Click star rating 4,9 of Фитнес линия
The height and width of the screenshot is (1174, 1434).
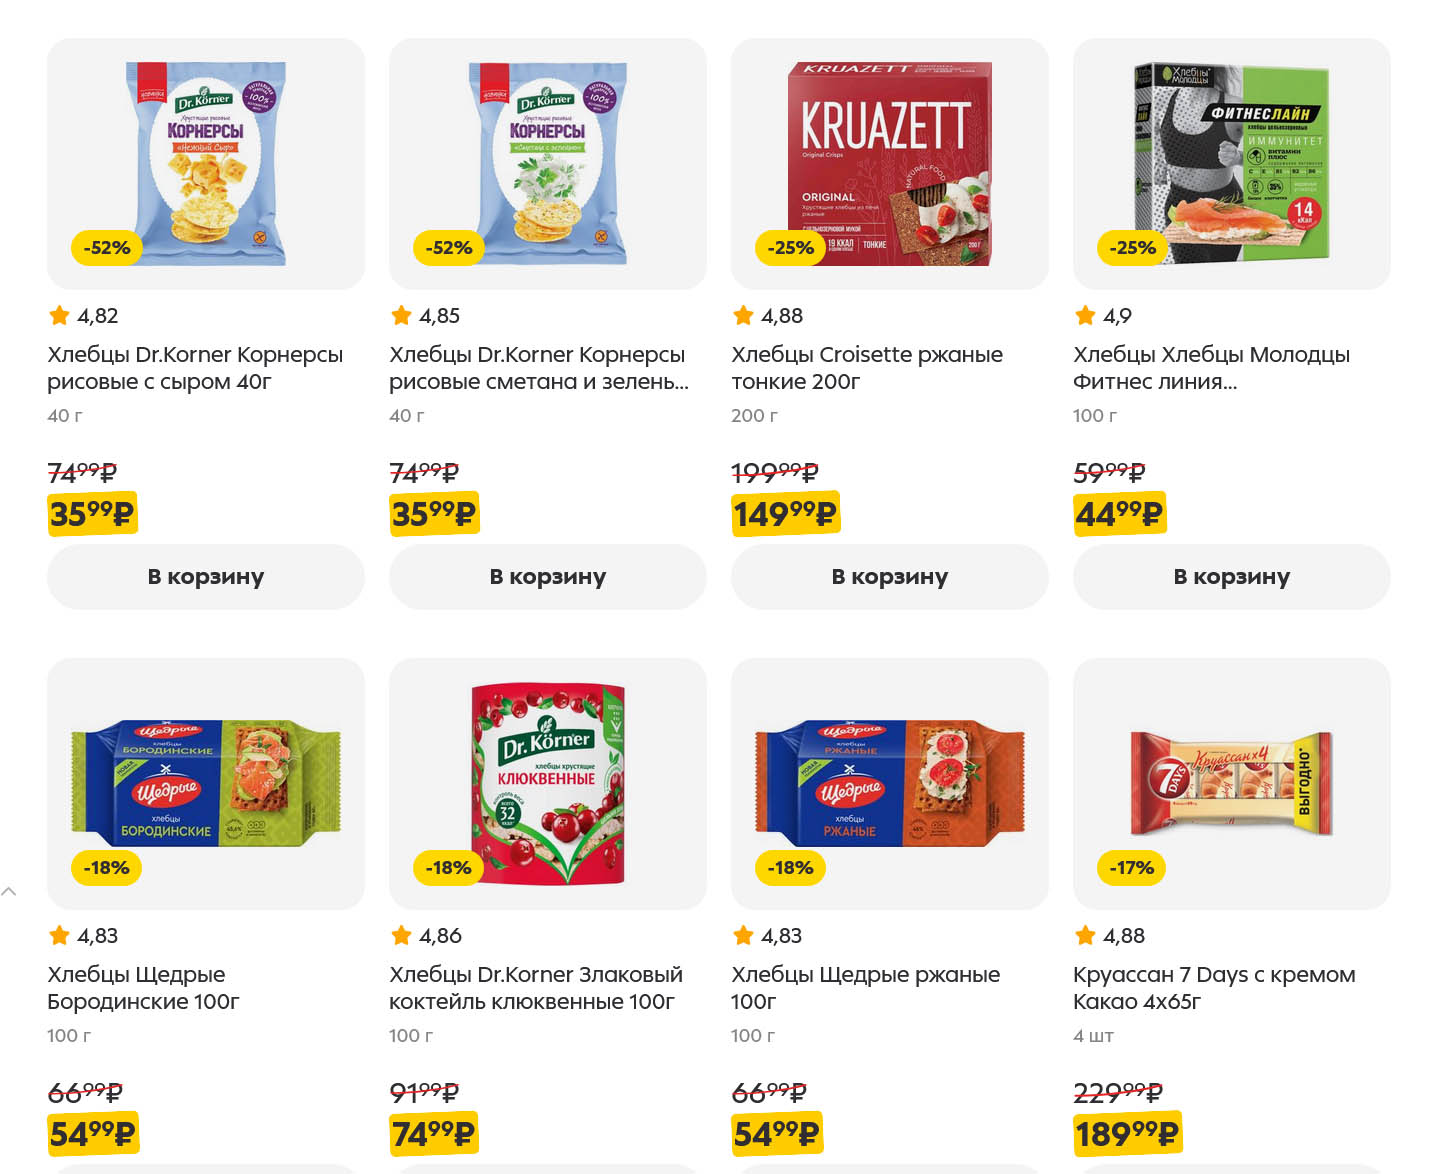pyautogui.click(x=1103, y=316)
